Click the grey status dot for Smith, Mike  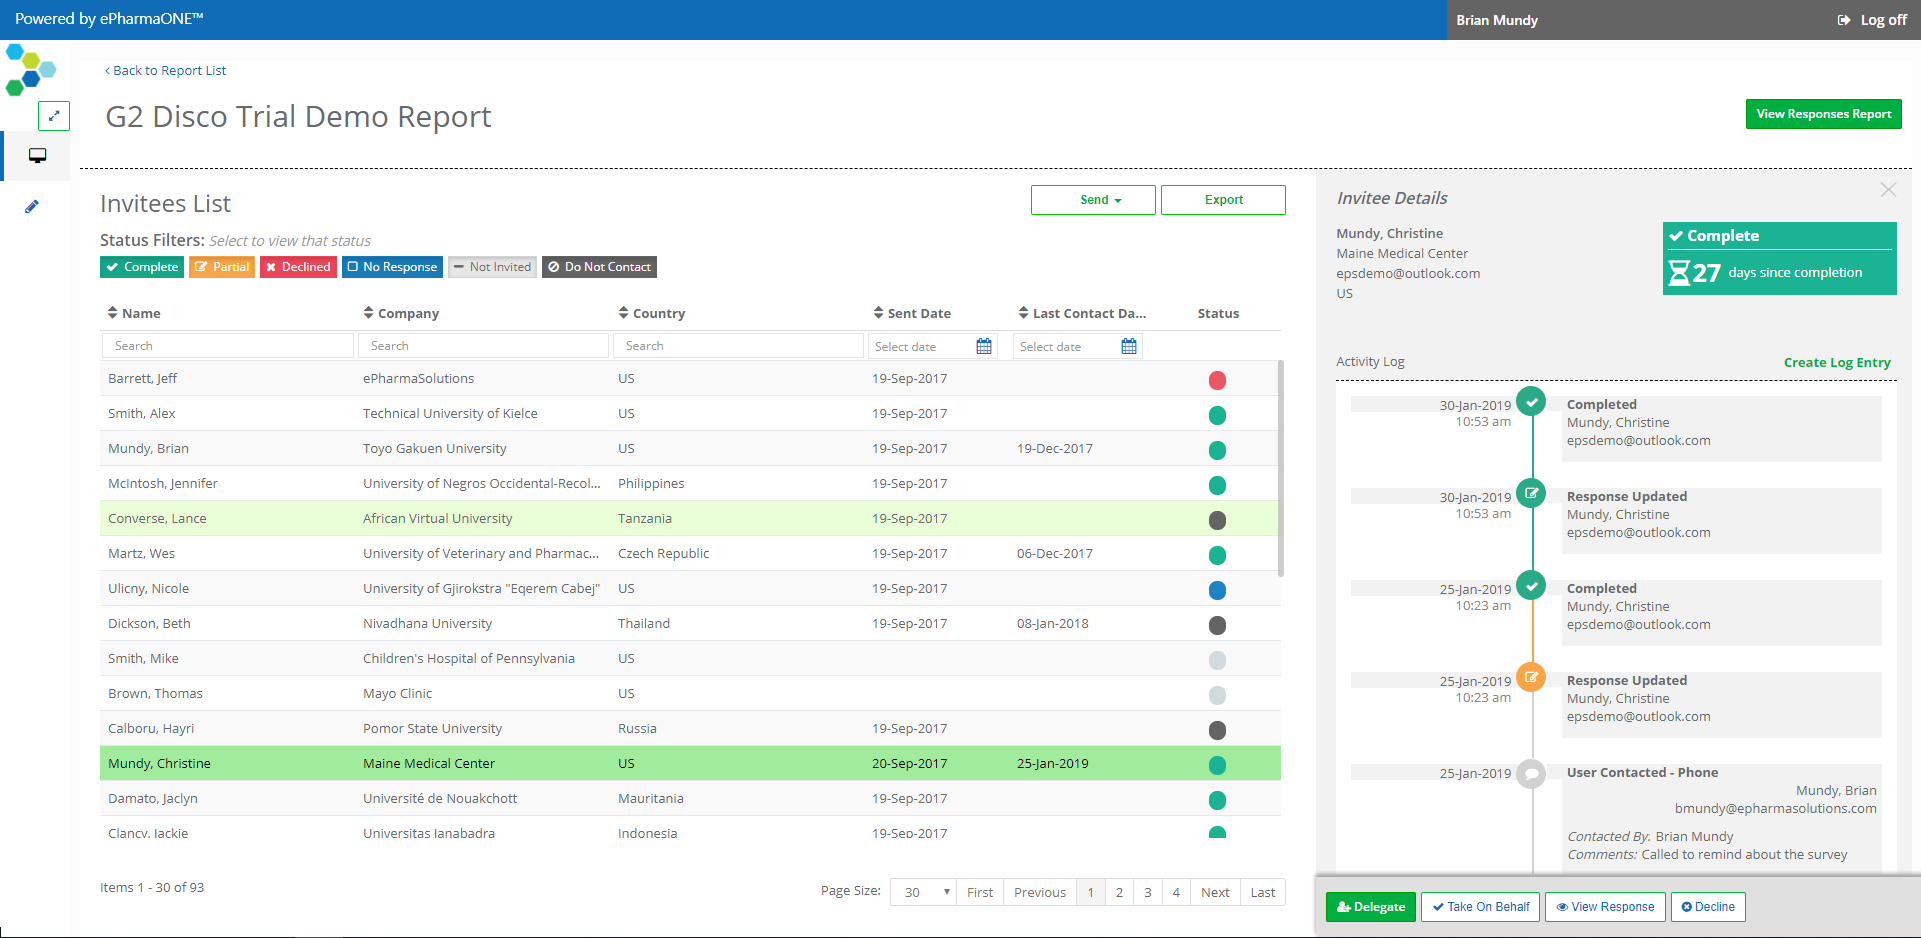tap(1217, 660)
